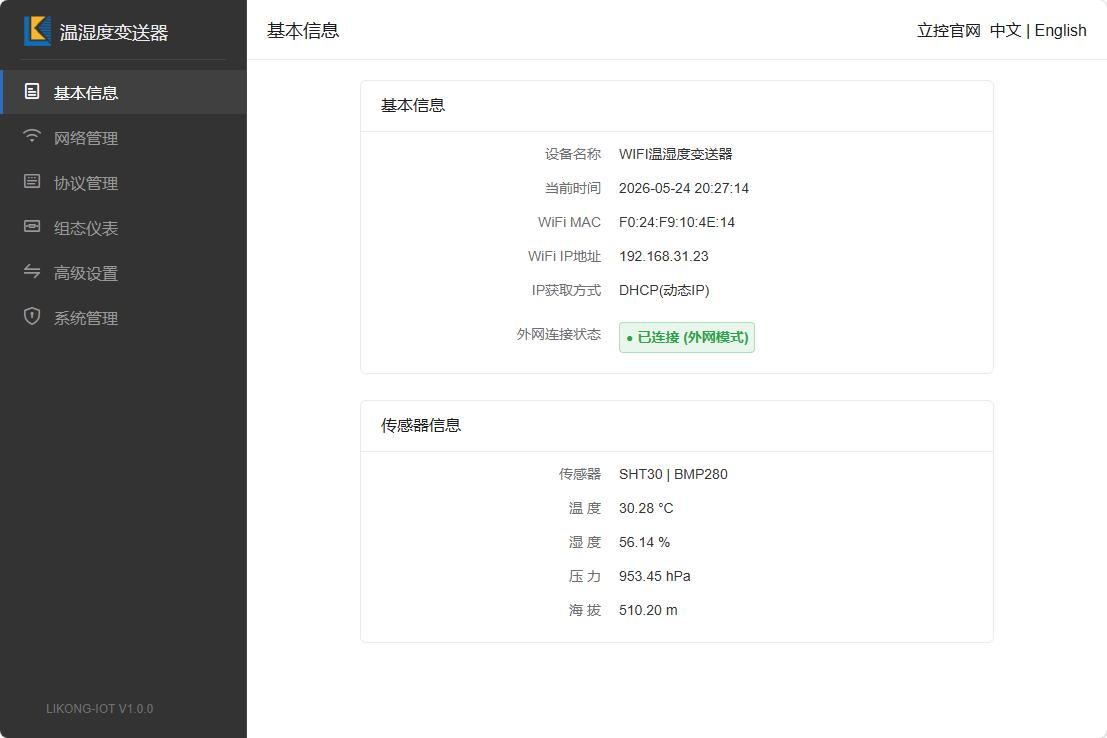Switch language to English
The image size is (1107, 738).
pyautogui.click(x=1060, y=30)
